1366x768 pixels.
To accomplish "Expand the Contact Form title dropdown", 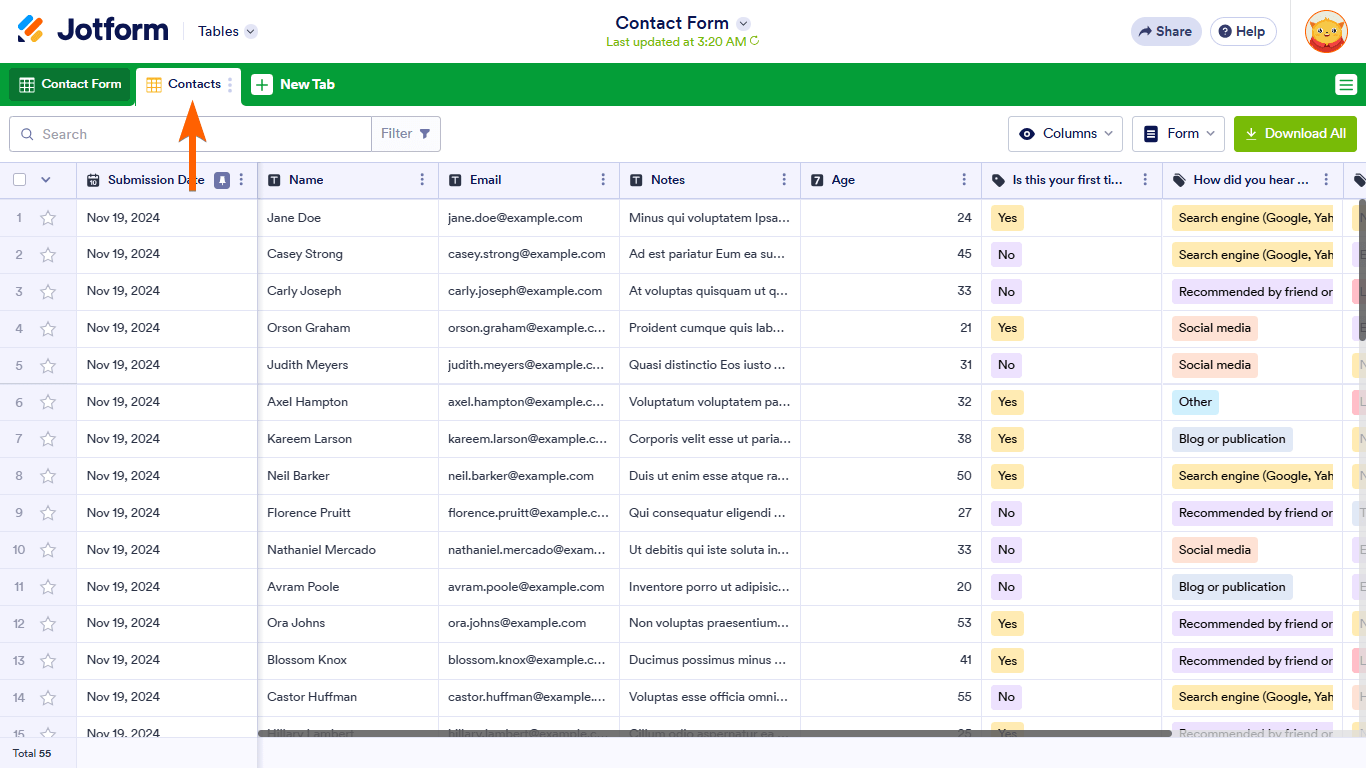I will point(743,23).
